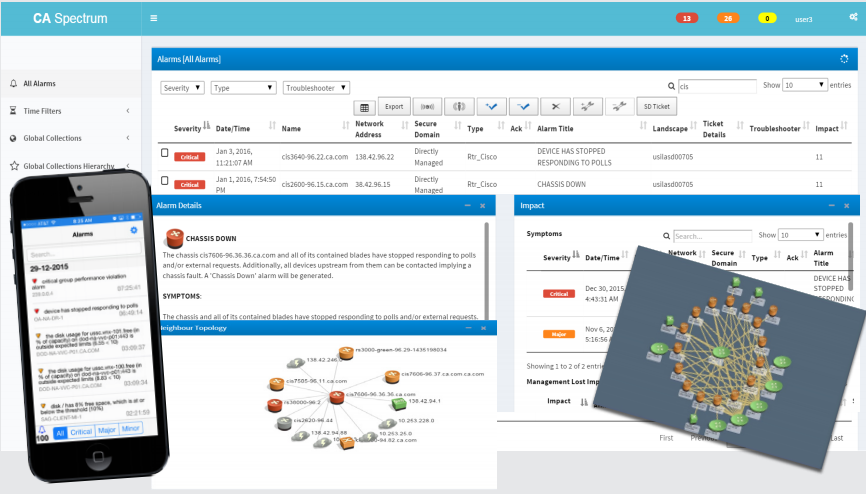The image size is (866, 494).
Task: Click the refresh icon in Alarms header
Action: [844, 59]
